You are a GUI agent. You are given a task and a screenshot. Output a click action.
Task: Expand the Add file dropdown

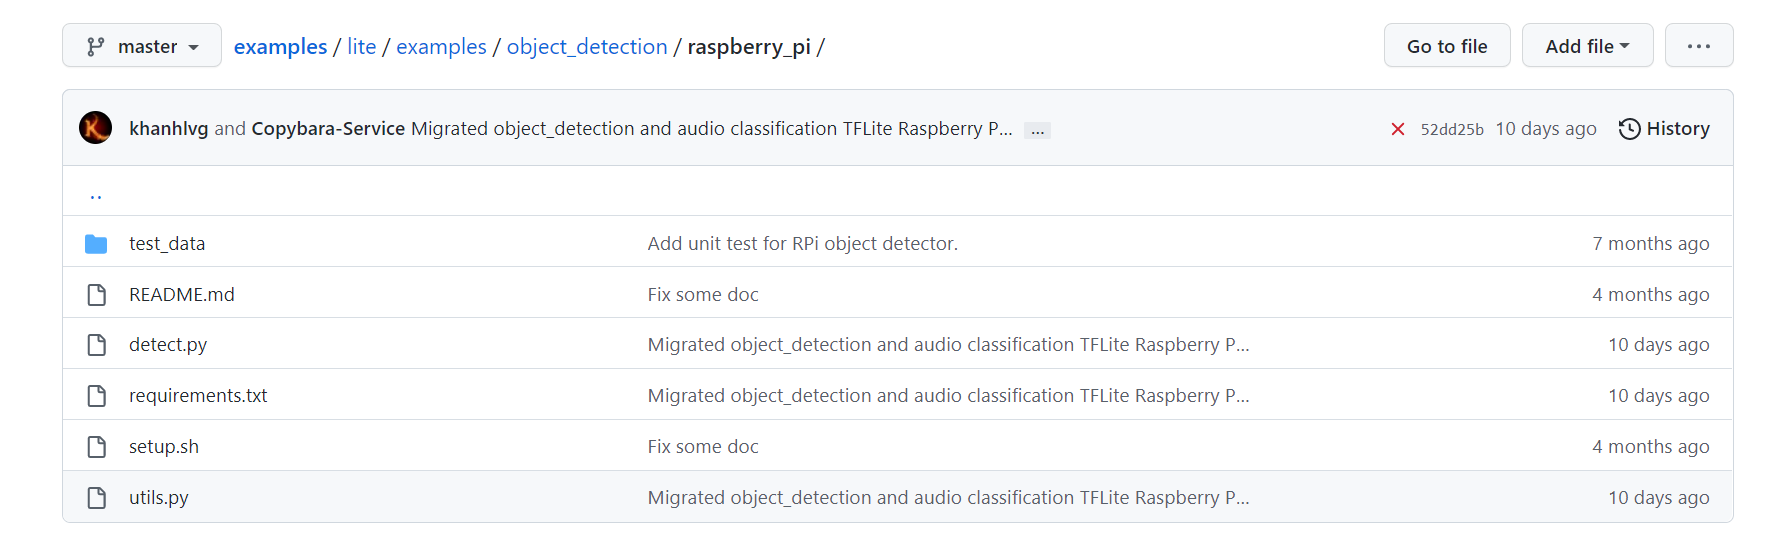coord(1587,46)
